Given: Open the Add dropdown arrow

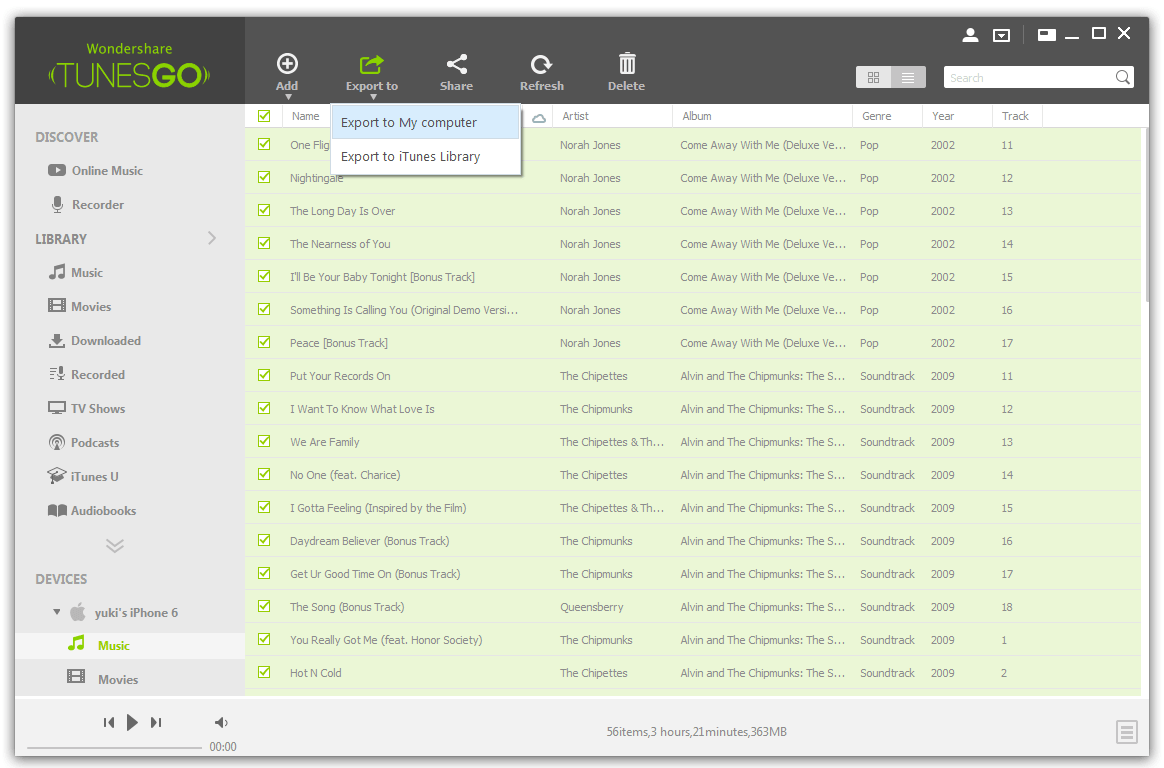Looking at the screenshot, I should coord(288,97).
